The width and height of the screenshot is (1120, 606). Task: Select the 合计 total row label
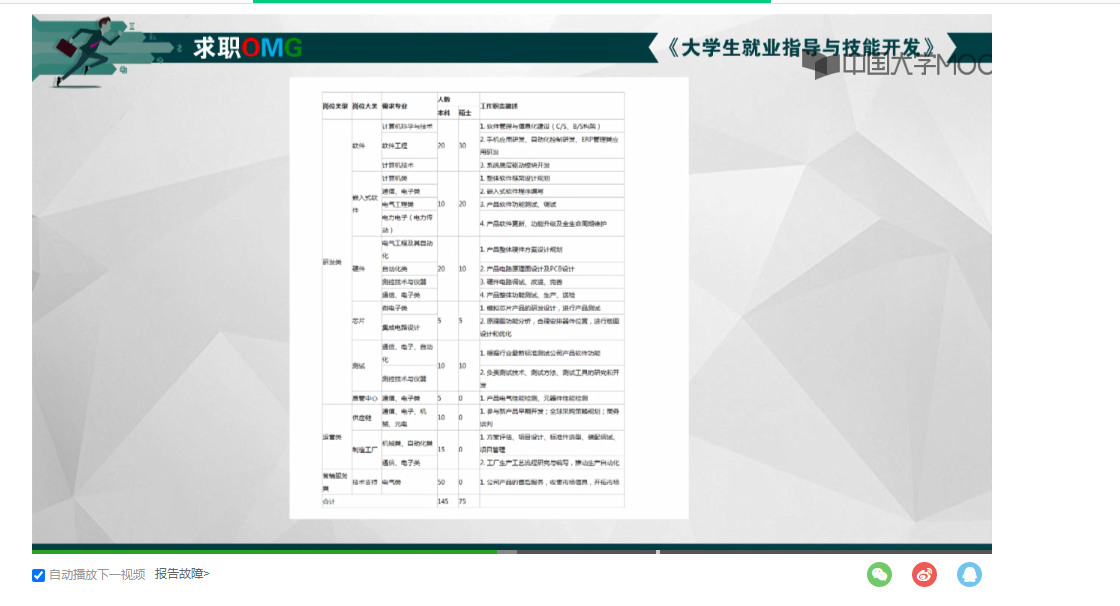point(329,501)
